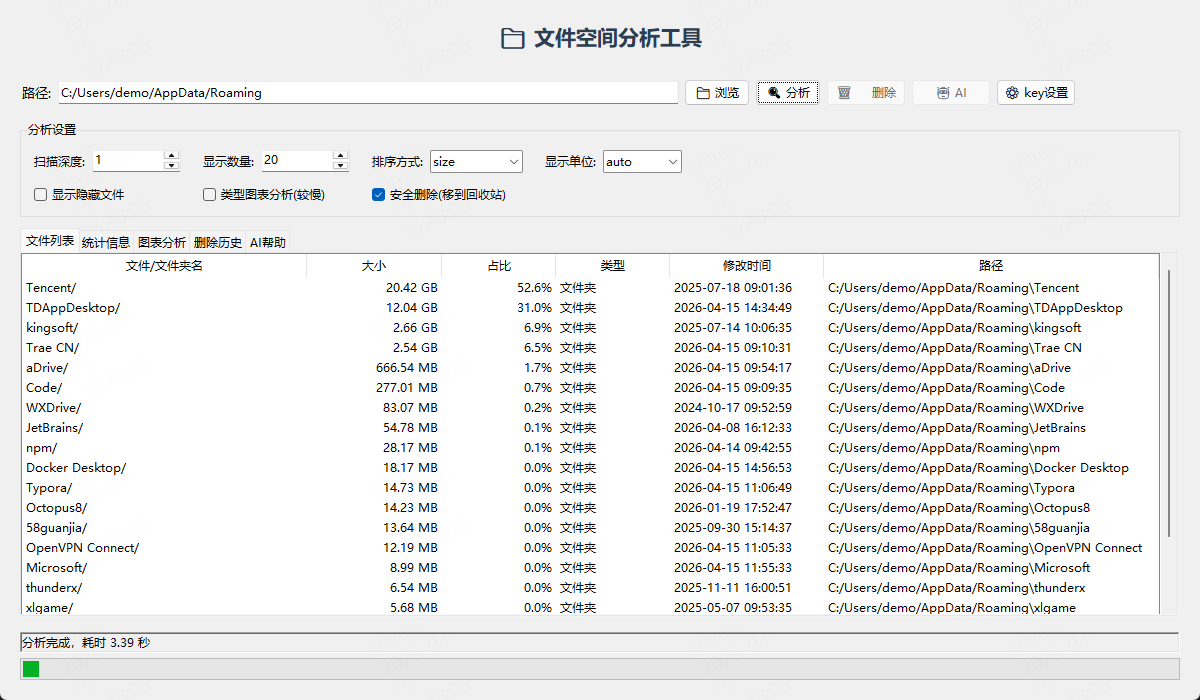Select the Docker Desktop/ folder row

[x=591, y=468]
